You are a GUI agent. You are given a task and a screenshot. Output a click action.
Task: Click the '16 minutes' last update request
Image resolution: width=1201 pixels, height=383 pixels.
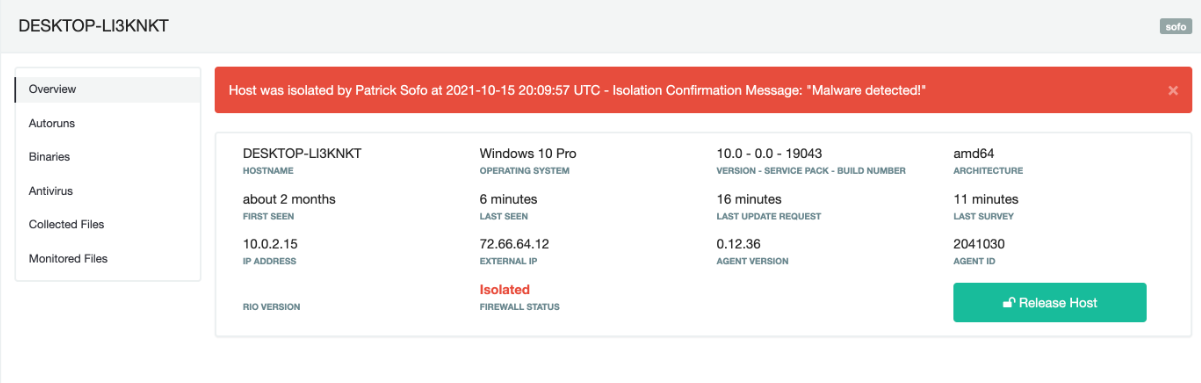point(749,199)
